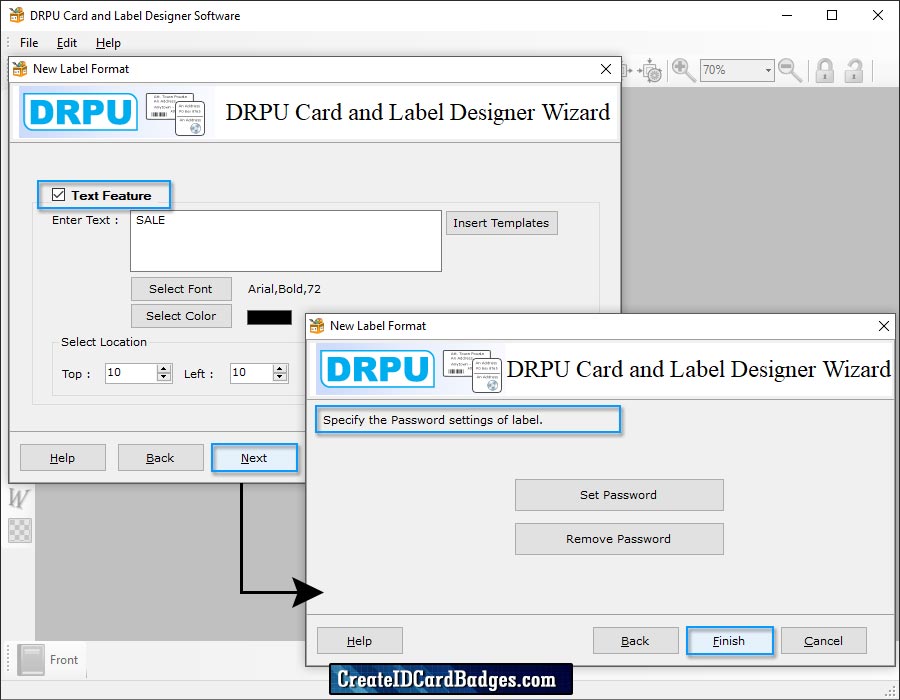Click the center-align objects toolbar icon
This screenshot has height=700, width=900.
tap(651, 71)
